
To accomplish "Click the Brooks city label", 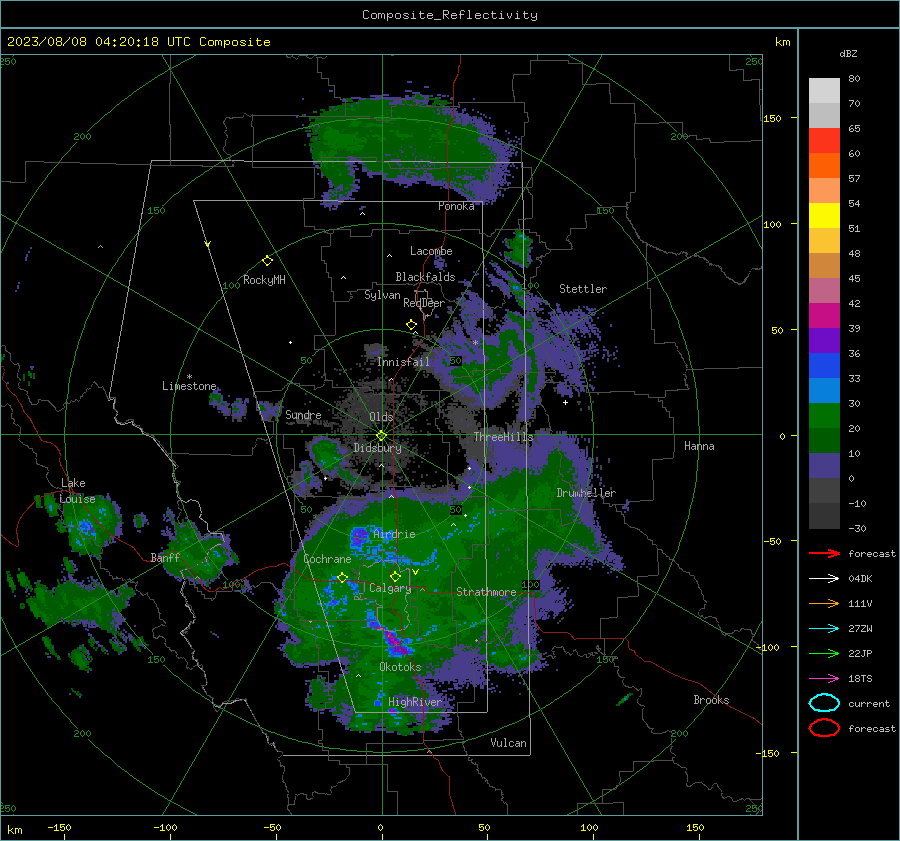I will click(x=711, y=700).
